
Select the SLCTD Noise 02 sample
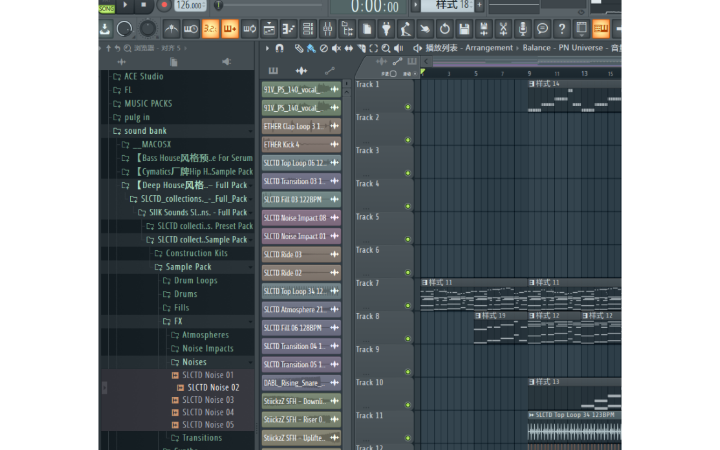coord(213,388)
